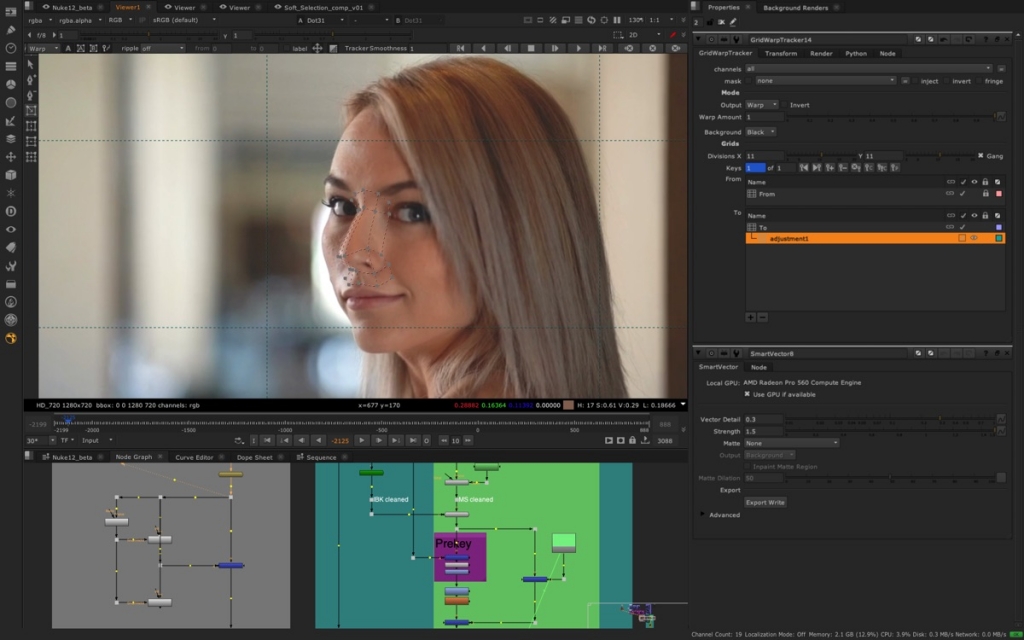Click the remove (−) grid layer button
Screen dimensions: 1024x640
pyautogui.click(x=762, y=316)
